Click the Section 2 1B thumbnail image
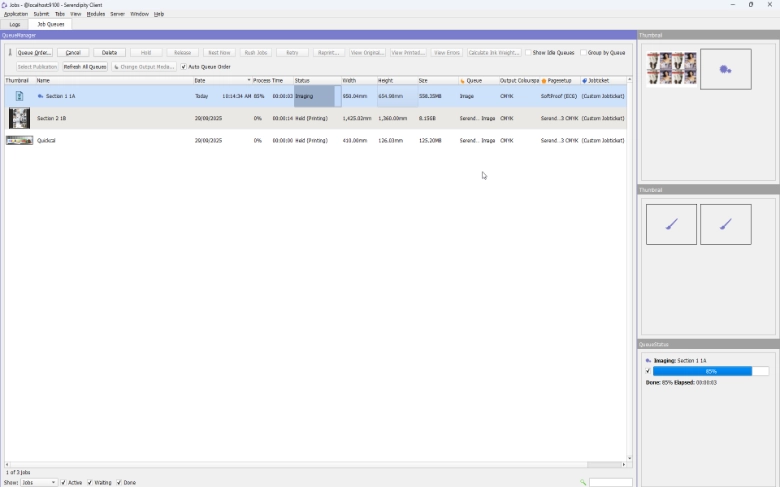The image size is (780, 487). pyautogui.click(x=19, y=118)
